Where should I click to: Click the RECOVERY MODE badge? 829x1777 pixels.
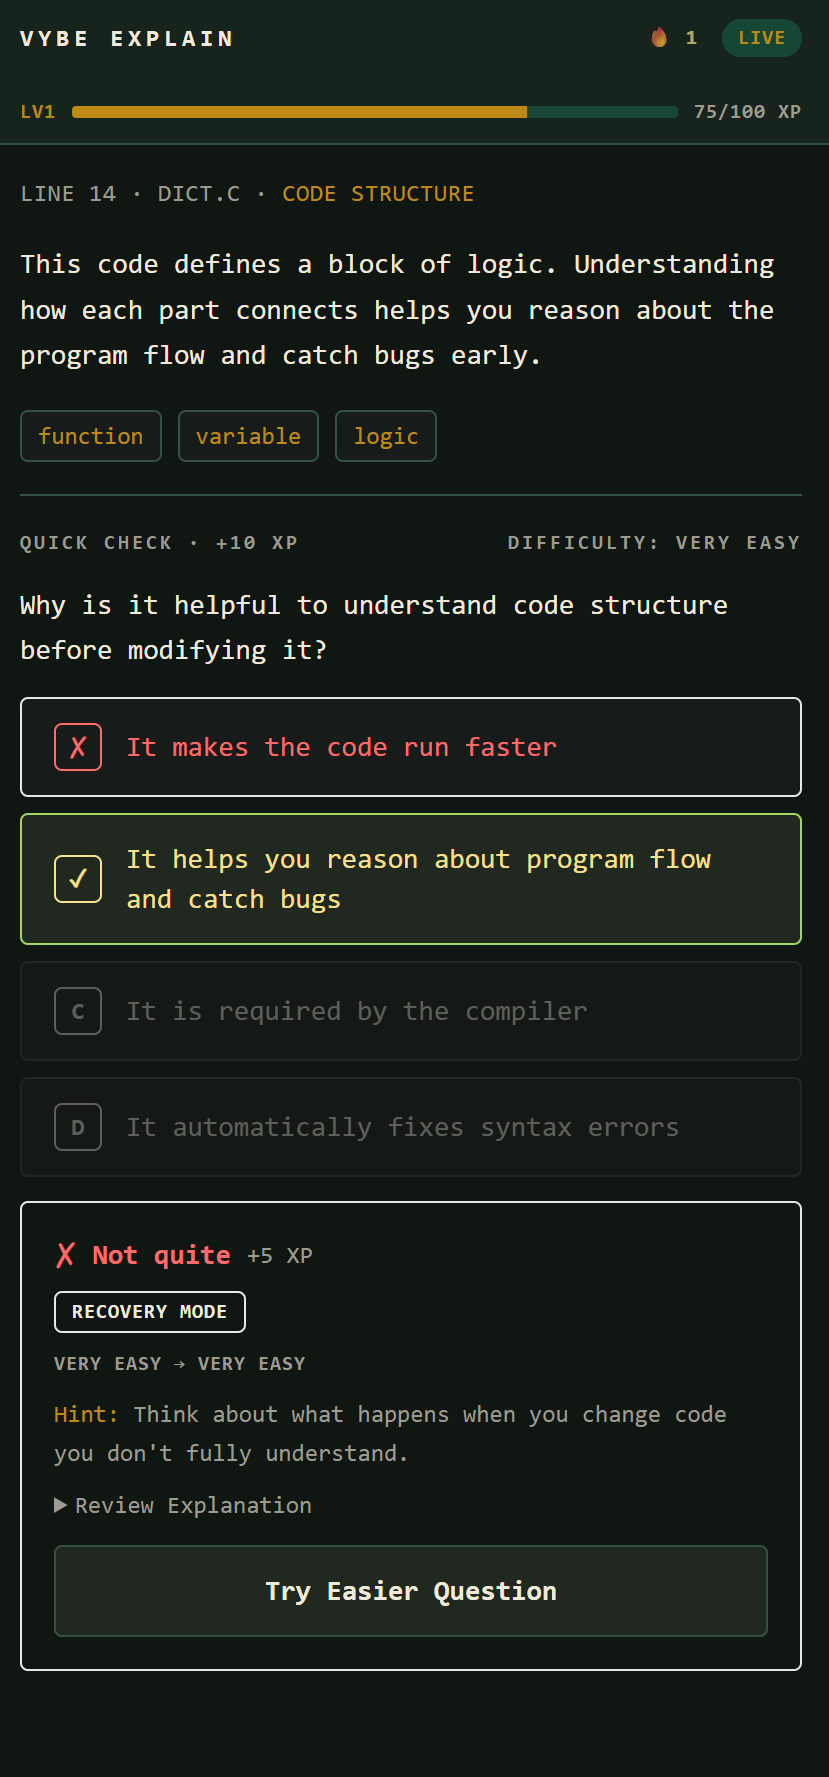(150, 1312)
